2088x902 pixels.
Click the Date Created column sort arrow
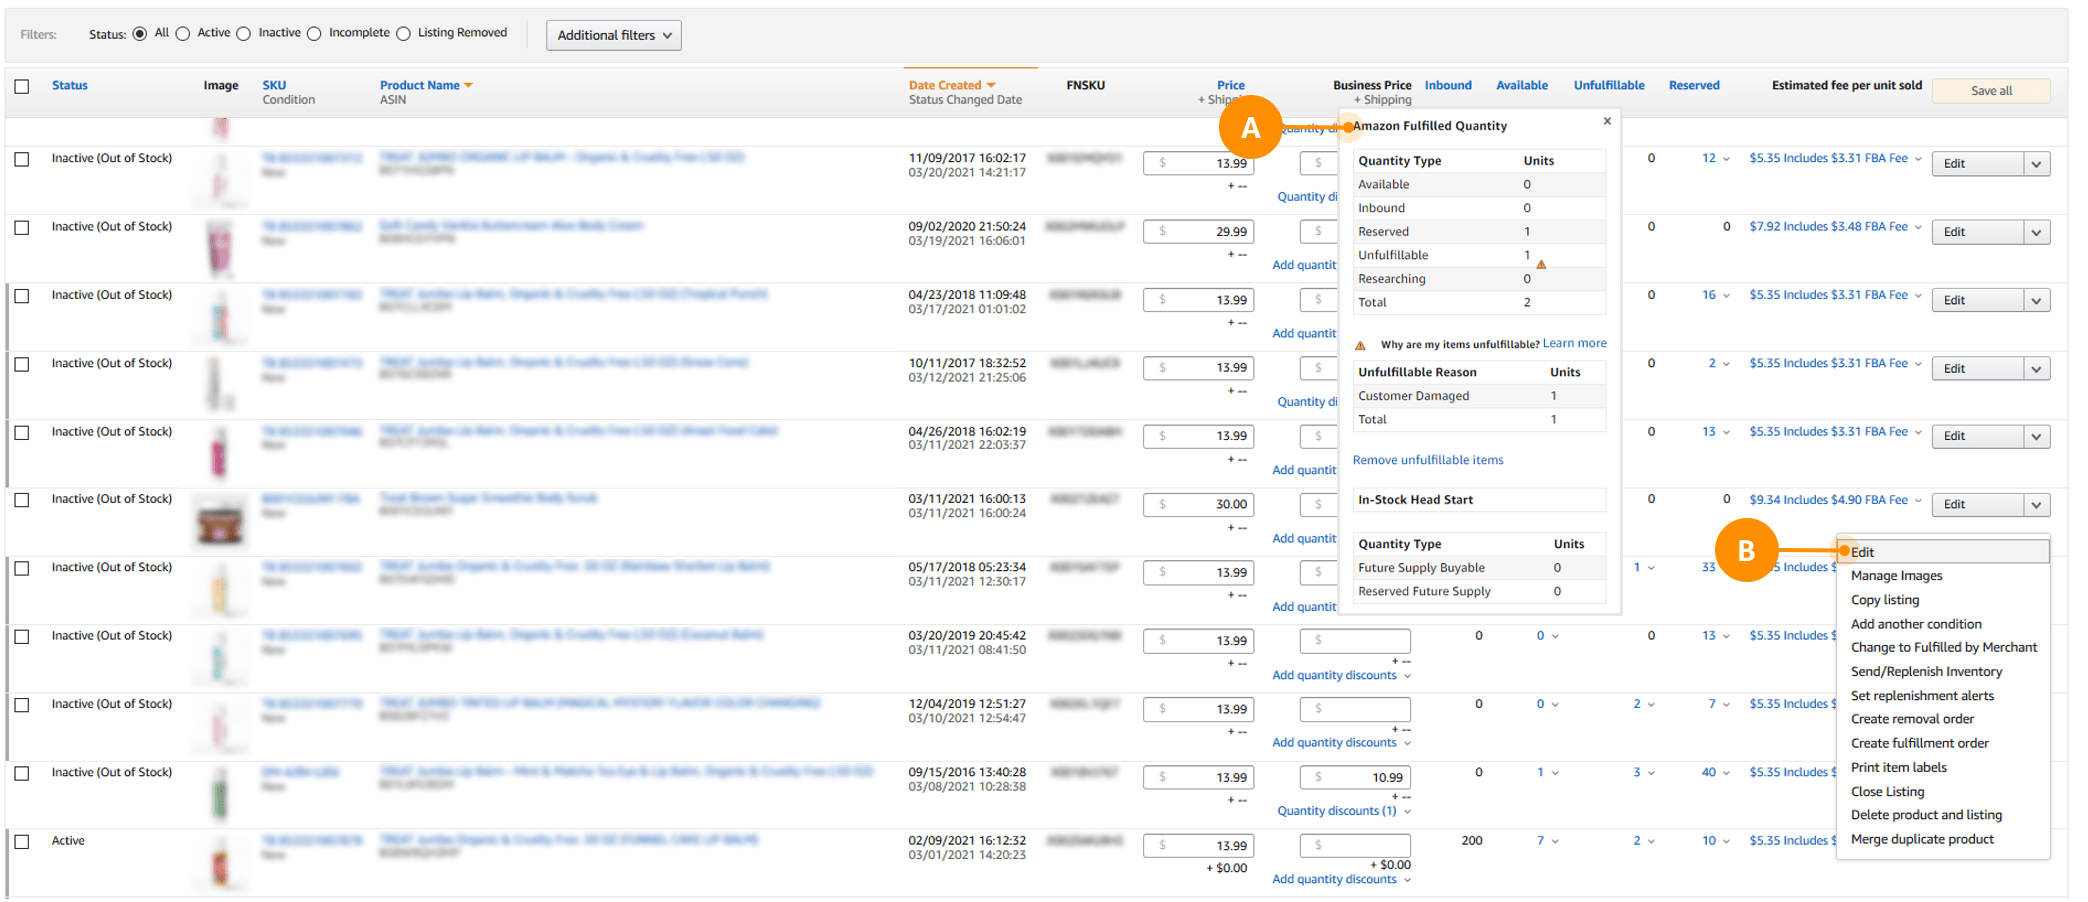991,85
